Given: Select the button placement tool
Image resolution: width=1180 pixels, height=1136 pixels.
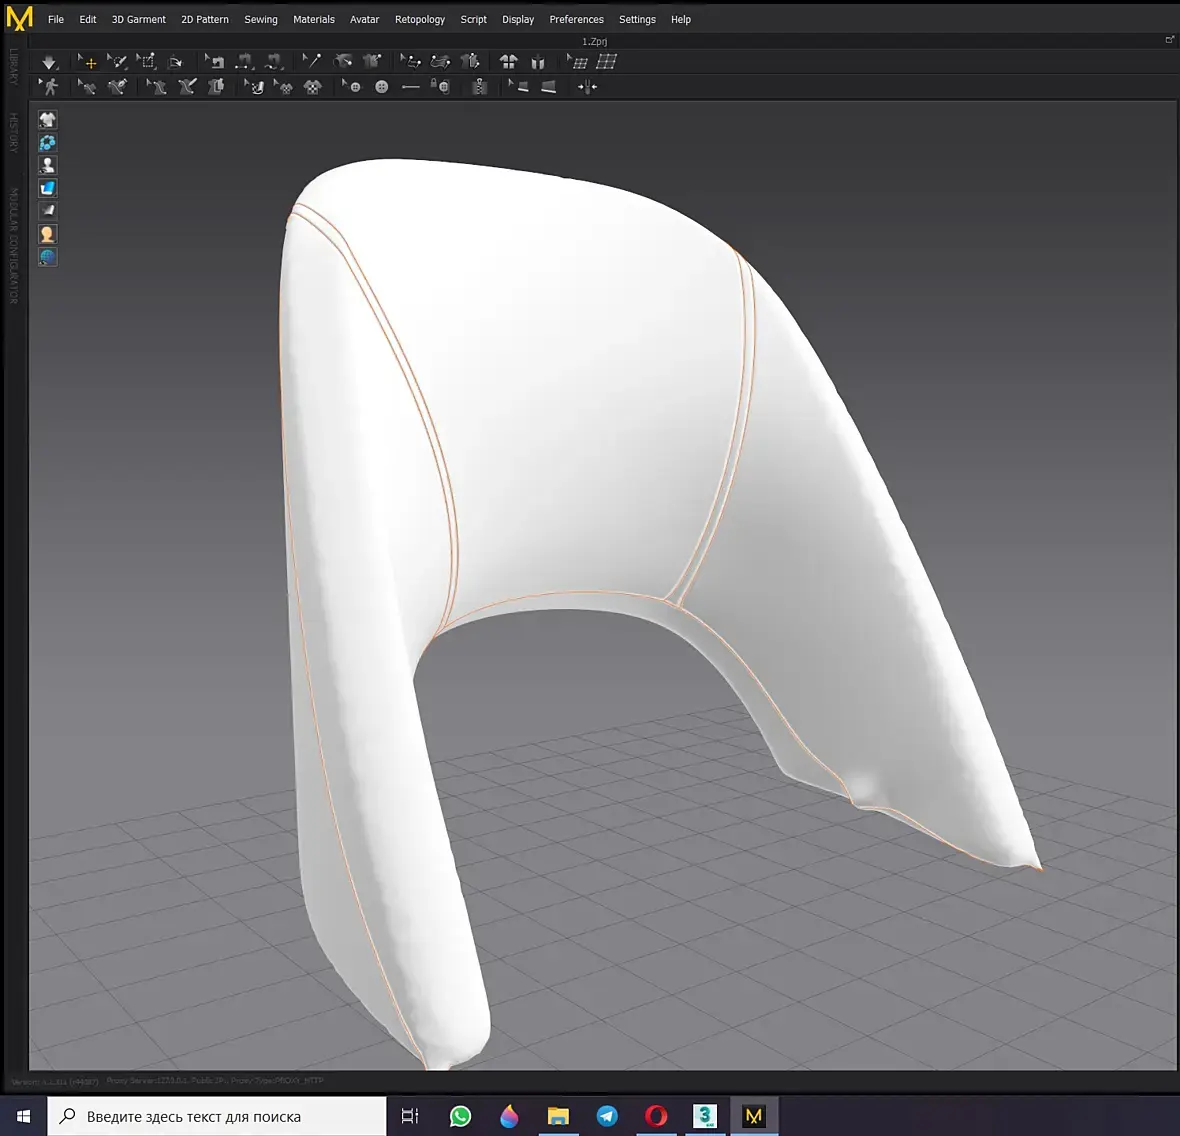Looking at the screenshot, I should pyautogui.click(x=381, y=87).
